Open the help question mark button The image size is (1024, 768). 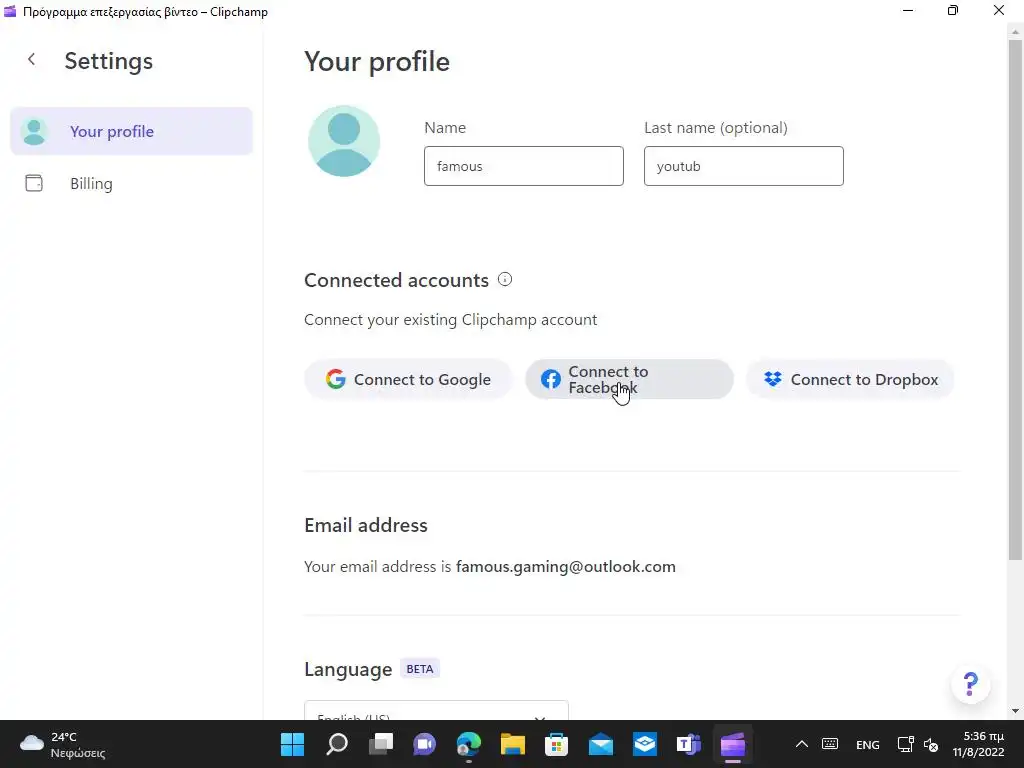click(970, 684)
